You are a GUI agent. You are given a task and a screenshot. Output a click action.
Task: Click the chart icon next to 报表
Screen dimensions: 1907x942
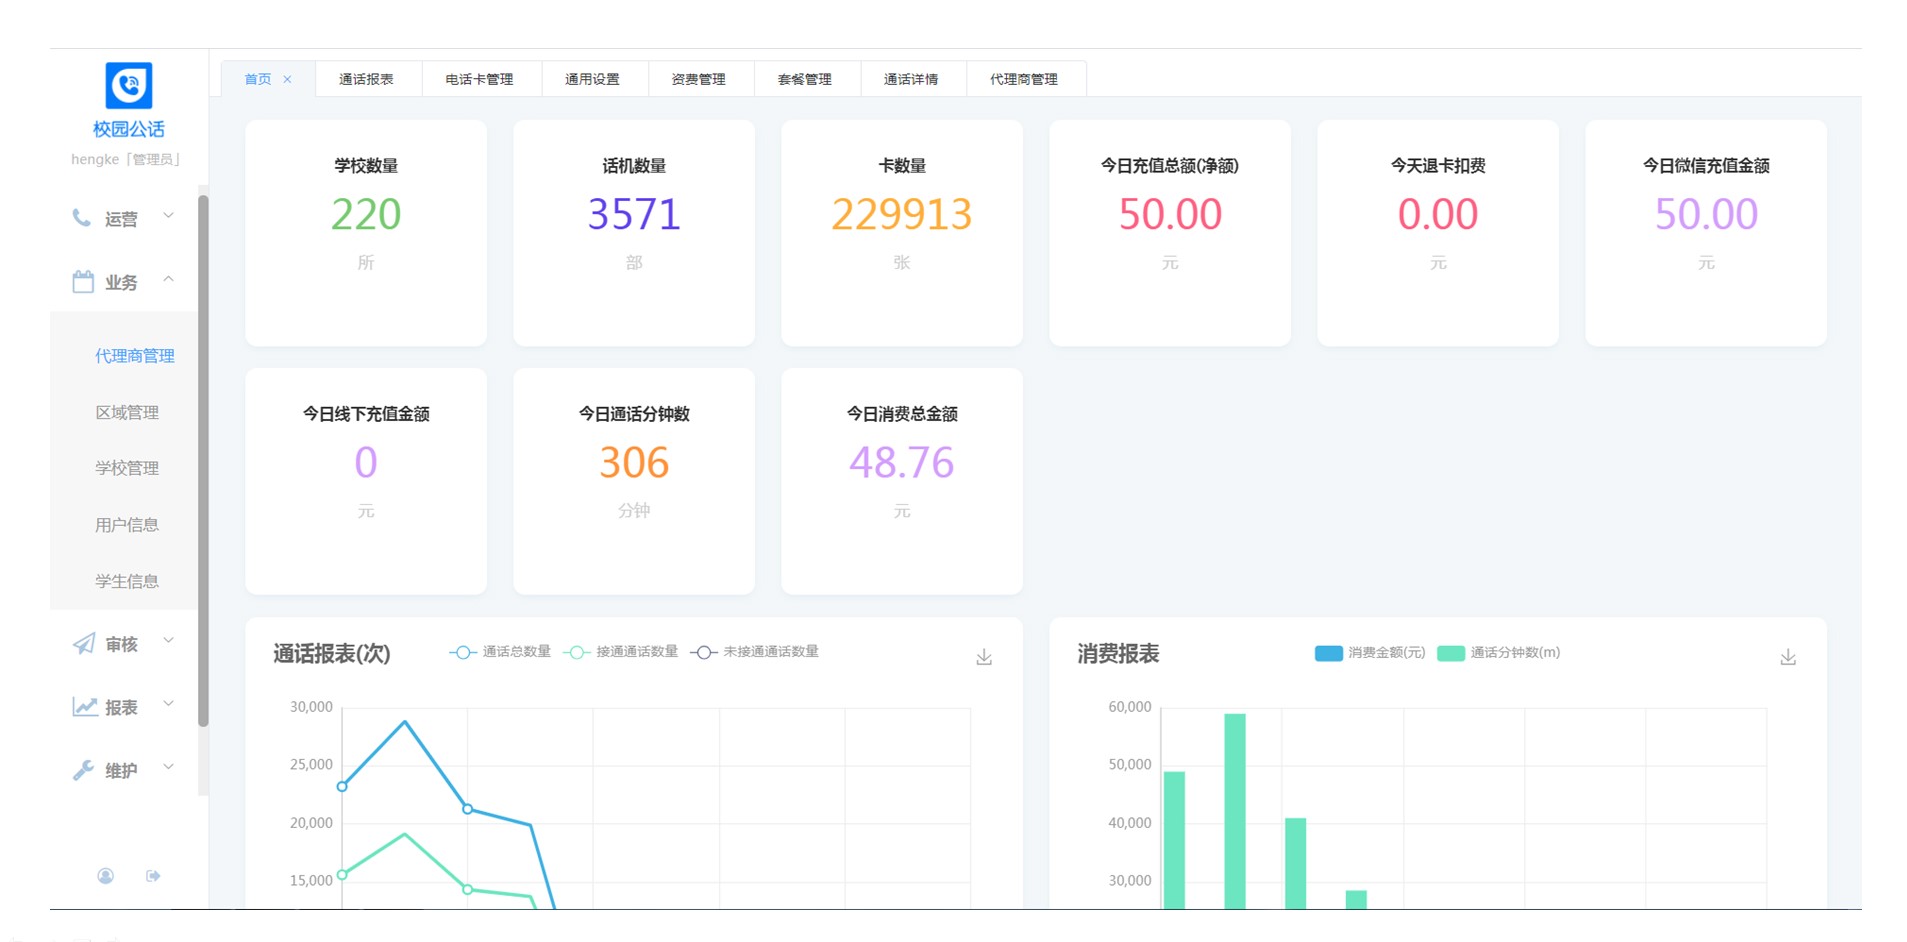coord(84,707)
